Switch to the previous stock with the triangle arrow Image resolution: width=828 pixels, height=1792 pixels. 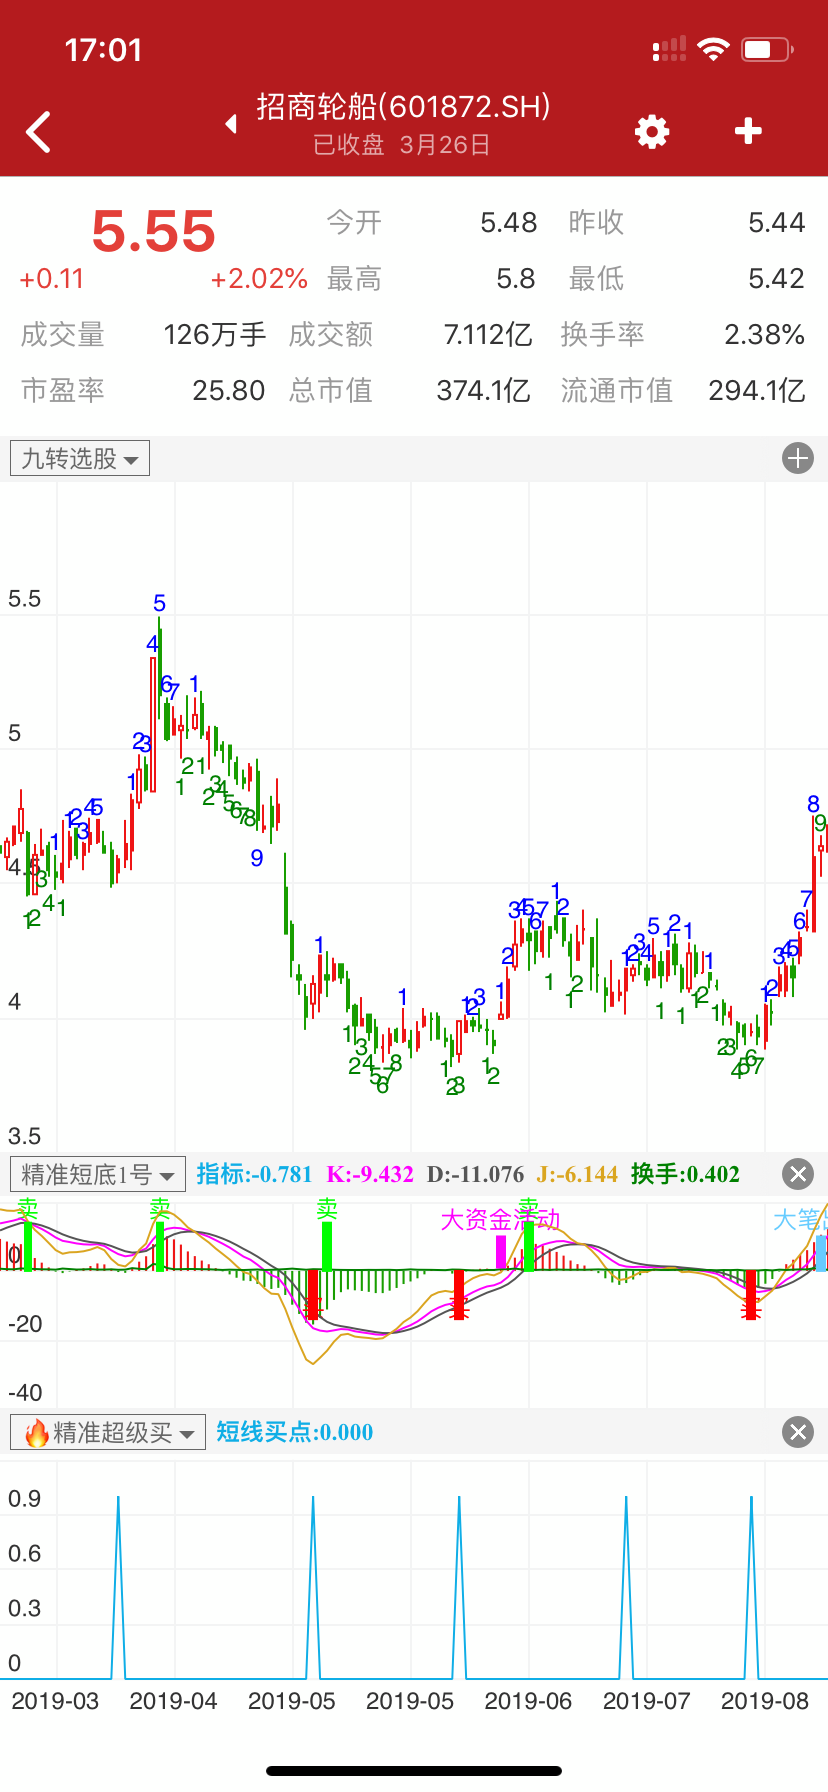(232, 124)
